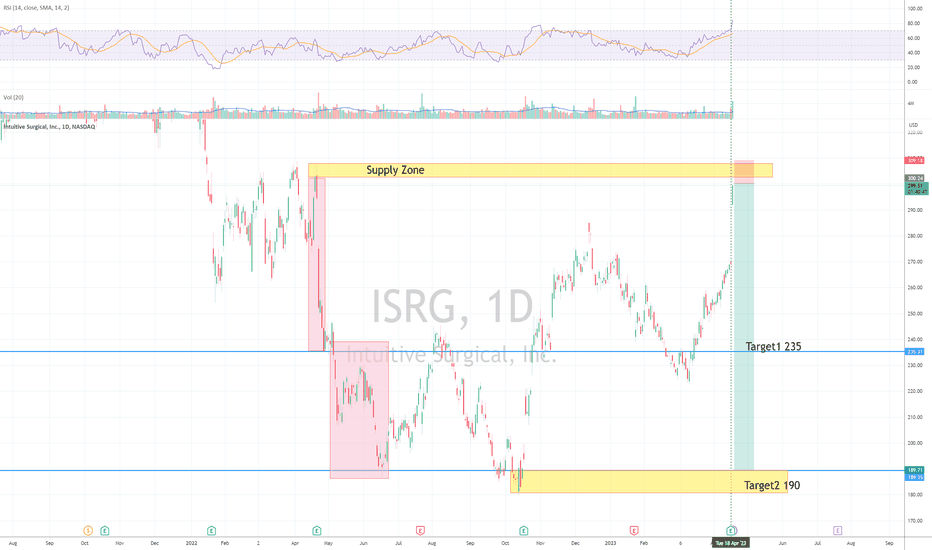The width and height of the screenshot is (932, 550).
Task: Click the blue 189.71 price axis label
Action: [x=915, y=470]
